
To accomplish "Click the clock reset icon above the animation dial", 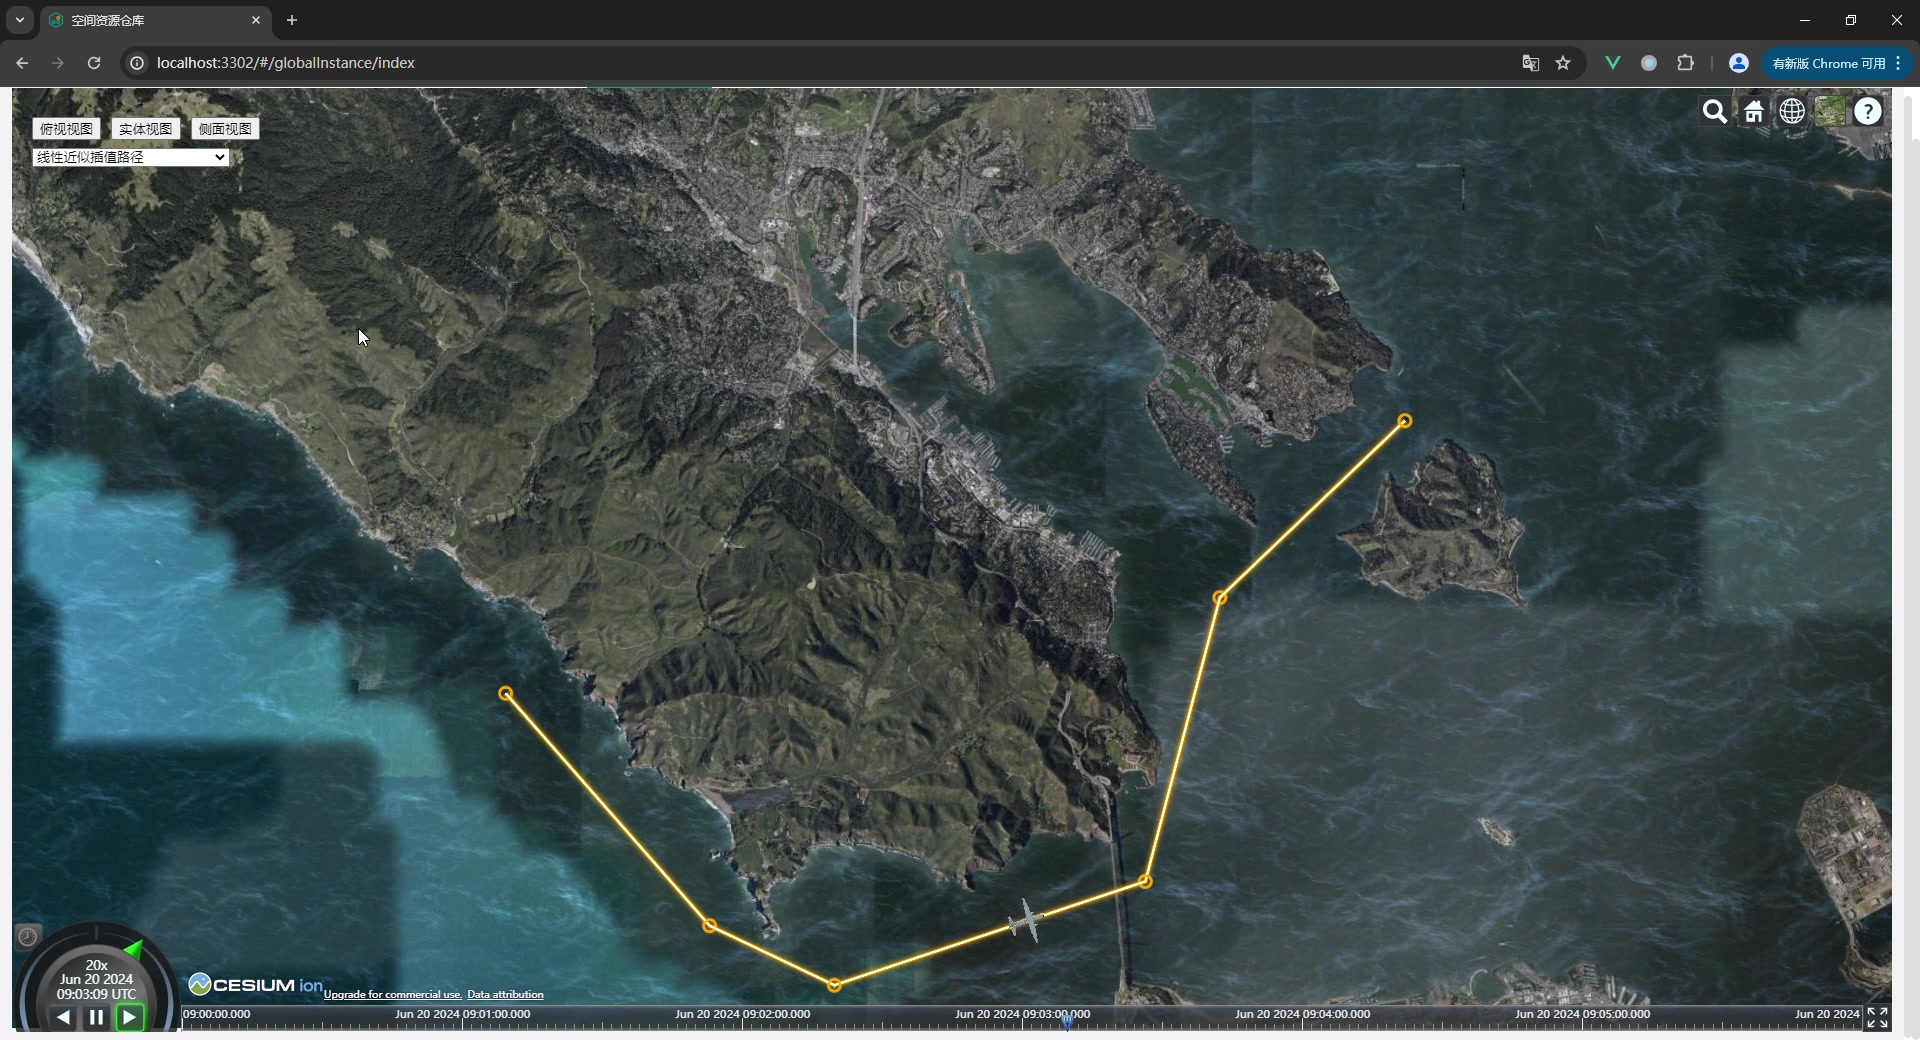I will [x=28, y=936].
